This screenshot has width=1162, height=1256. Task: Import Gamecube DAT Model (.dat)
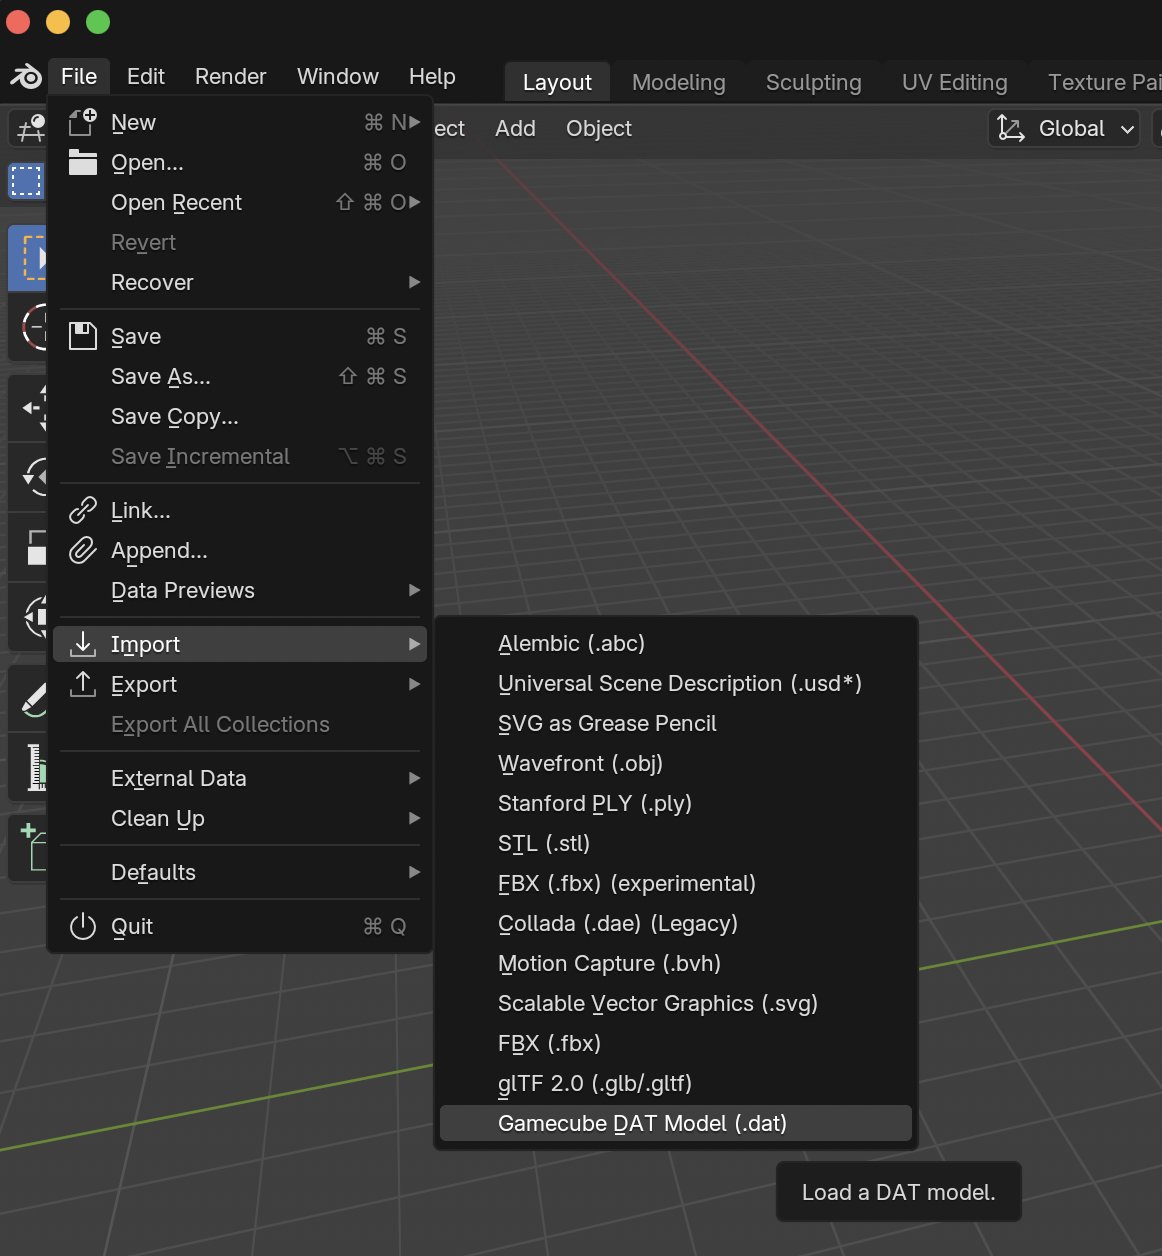pos(676,1123)
